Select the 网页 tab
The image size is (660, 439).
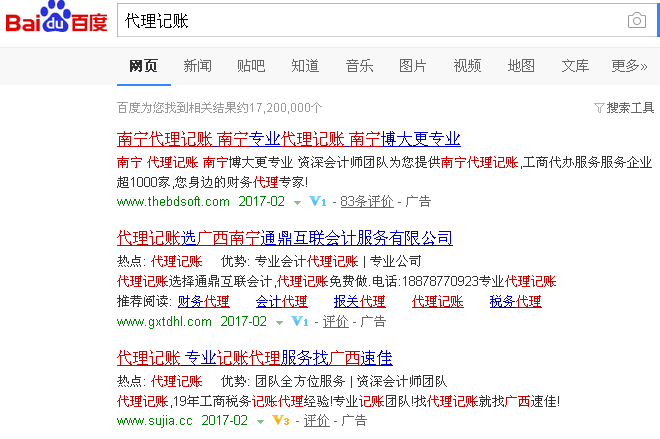point(144,66)
